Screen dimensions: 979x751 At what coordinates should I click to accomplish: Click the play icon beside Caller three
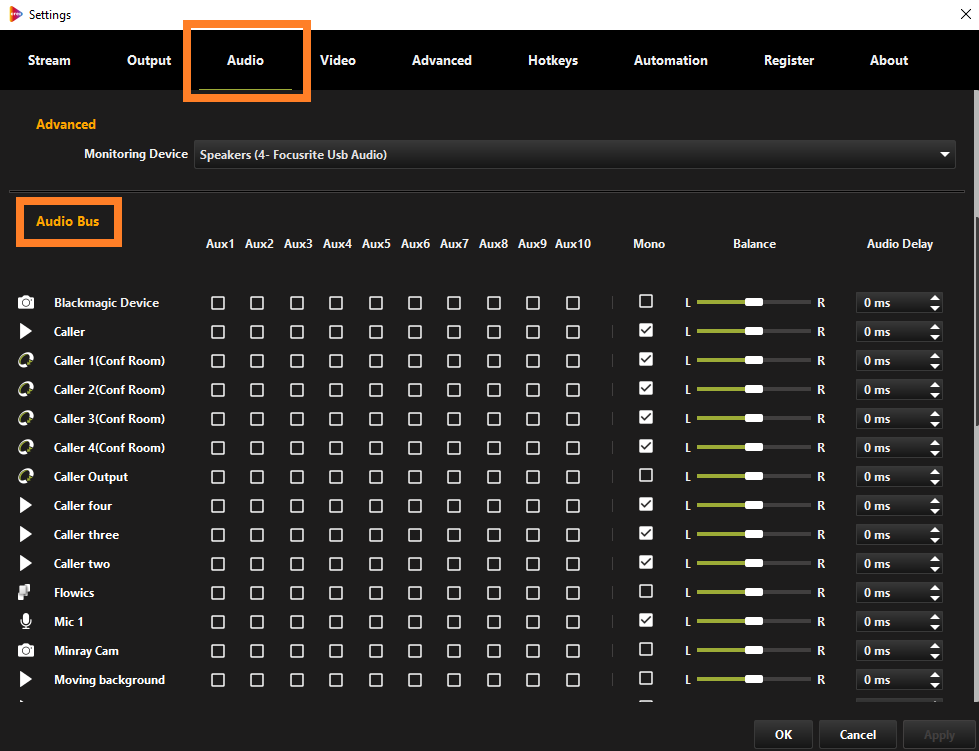[x=26, y=534]
